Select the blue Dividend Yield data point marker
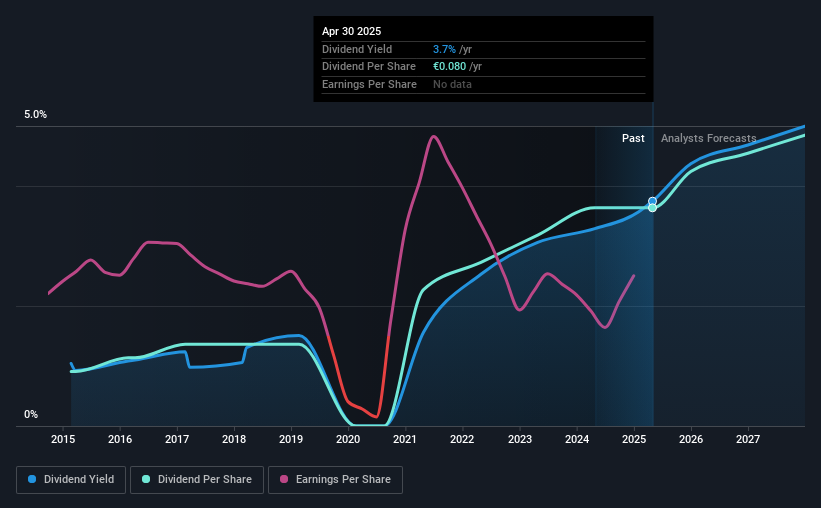This screenshot has height=508, width=821. click(652, 201)
